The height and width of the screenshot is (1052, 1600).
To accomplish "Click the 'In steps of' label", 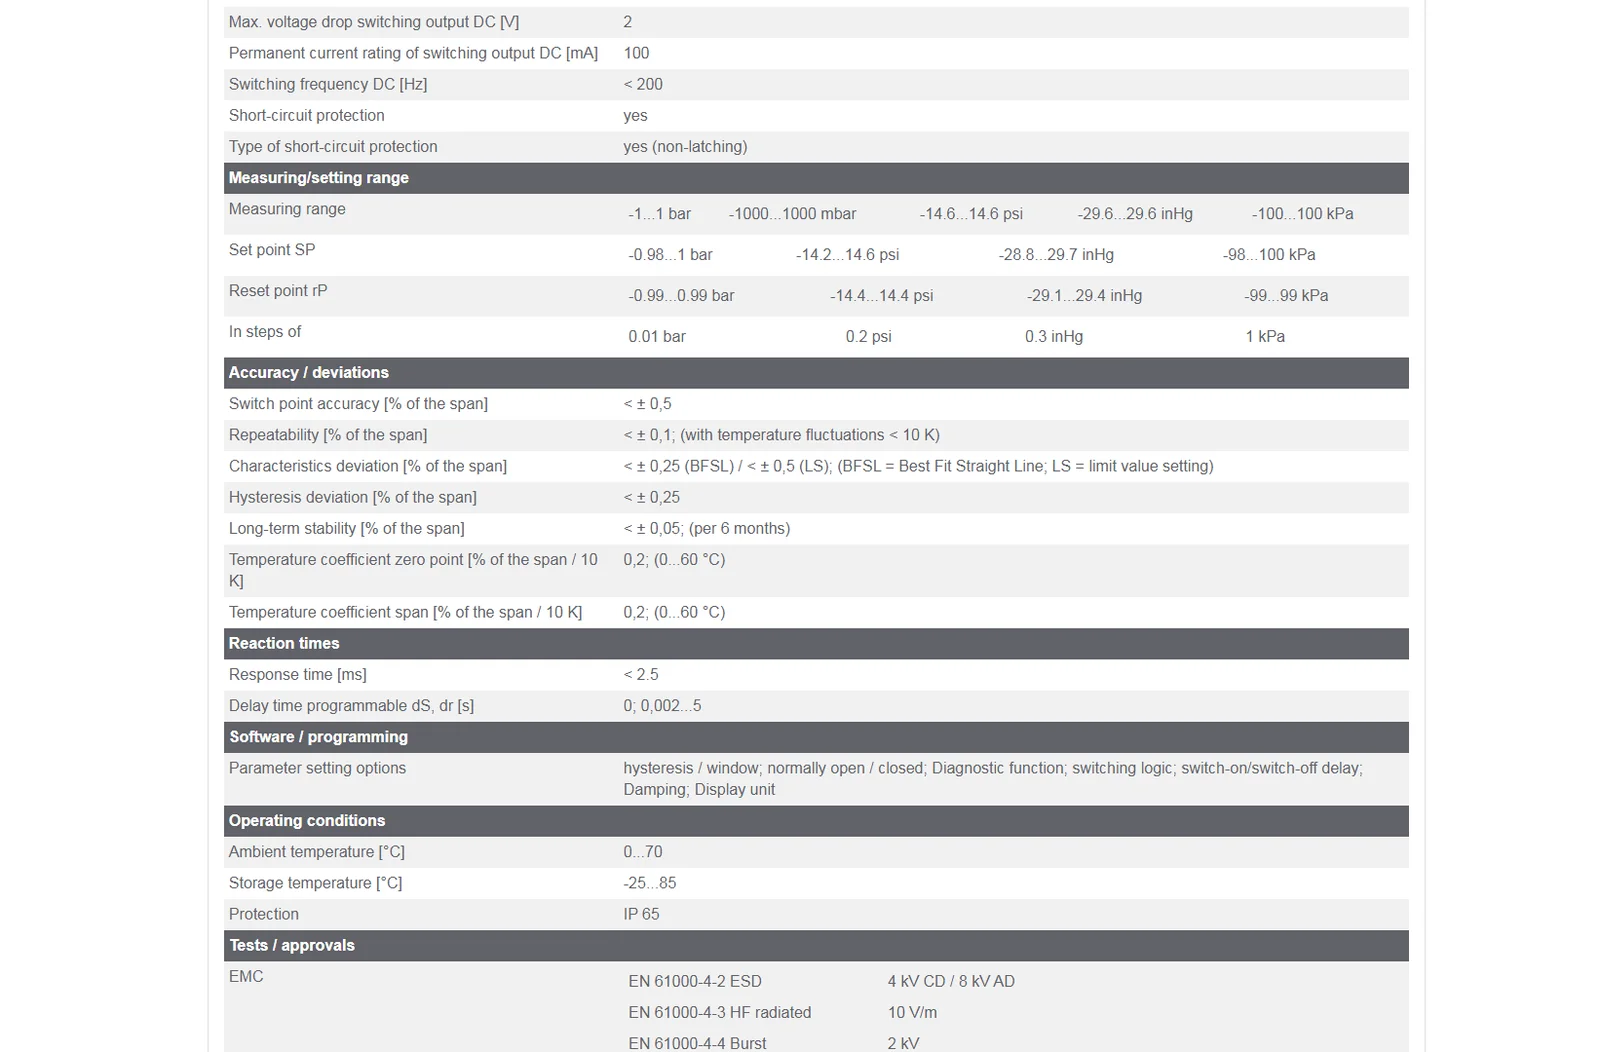I will point(265,332).
